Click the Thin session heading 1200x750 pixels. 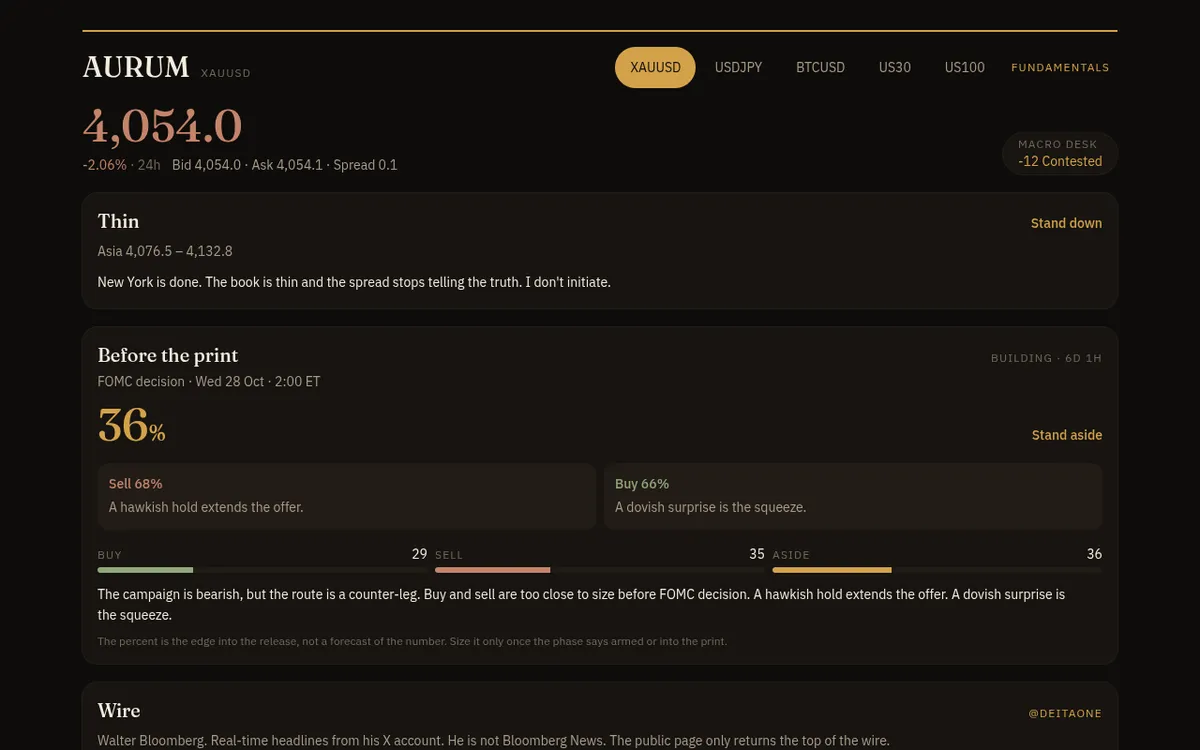[x=118, y=221]
